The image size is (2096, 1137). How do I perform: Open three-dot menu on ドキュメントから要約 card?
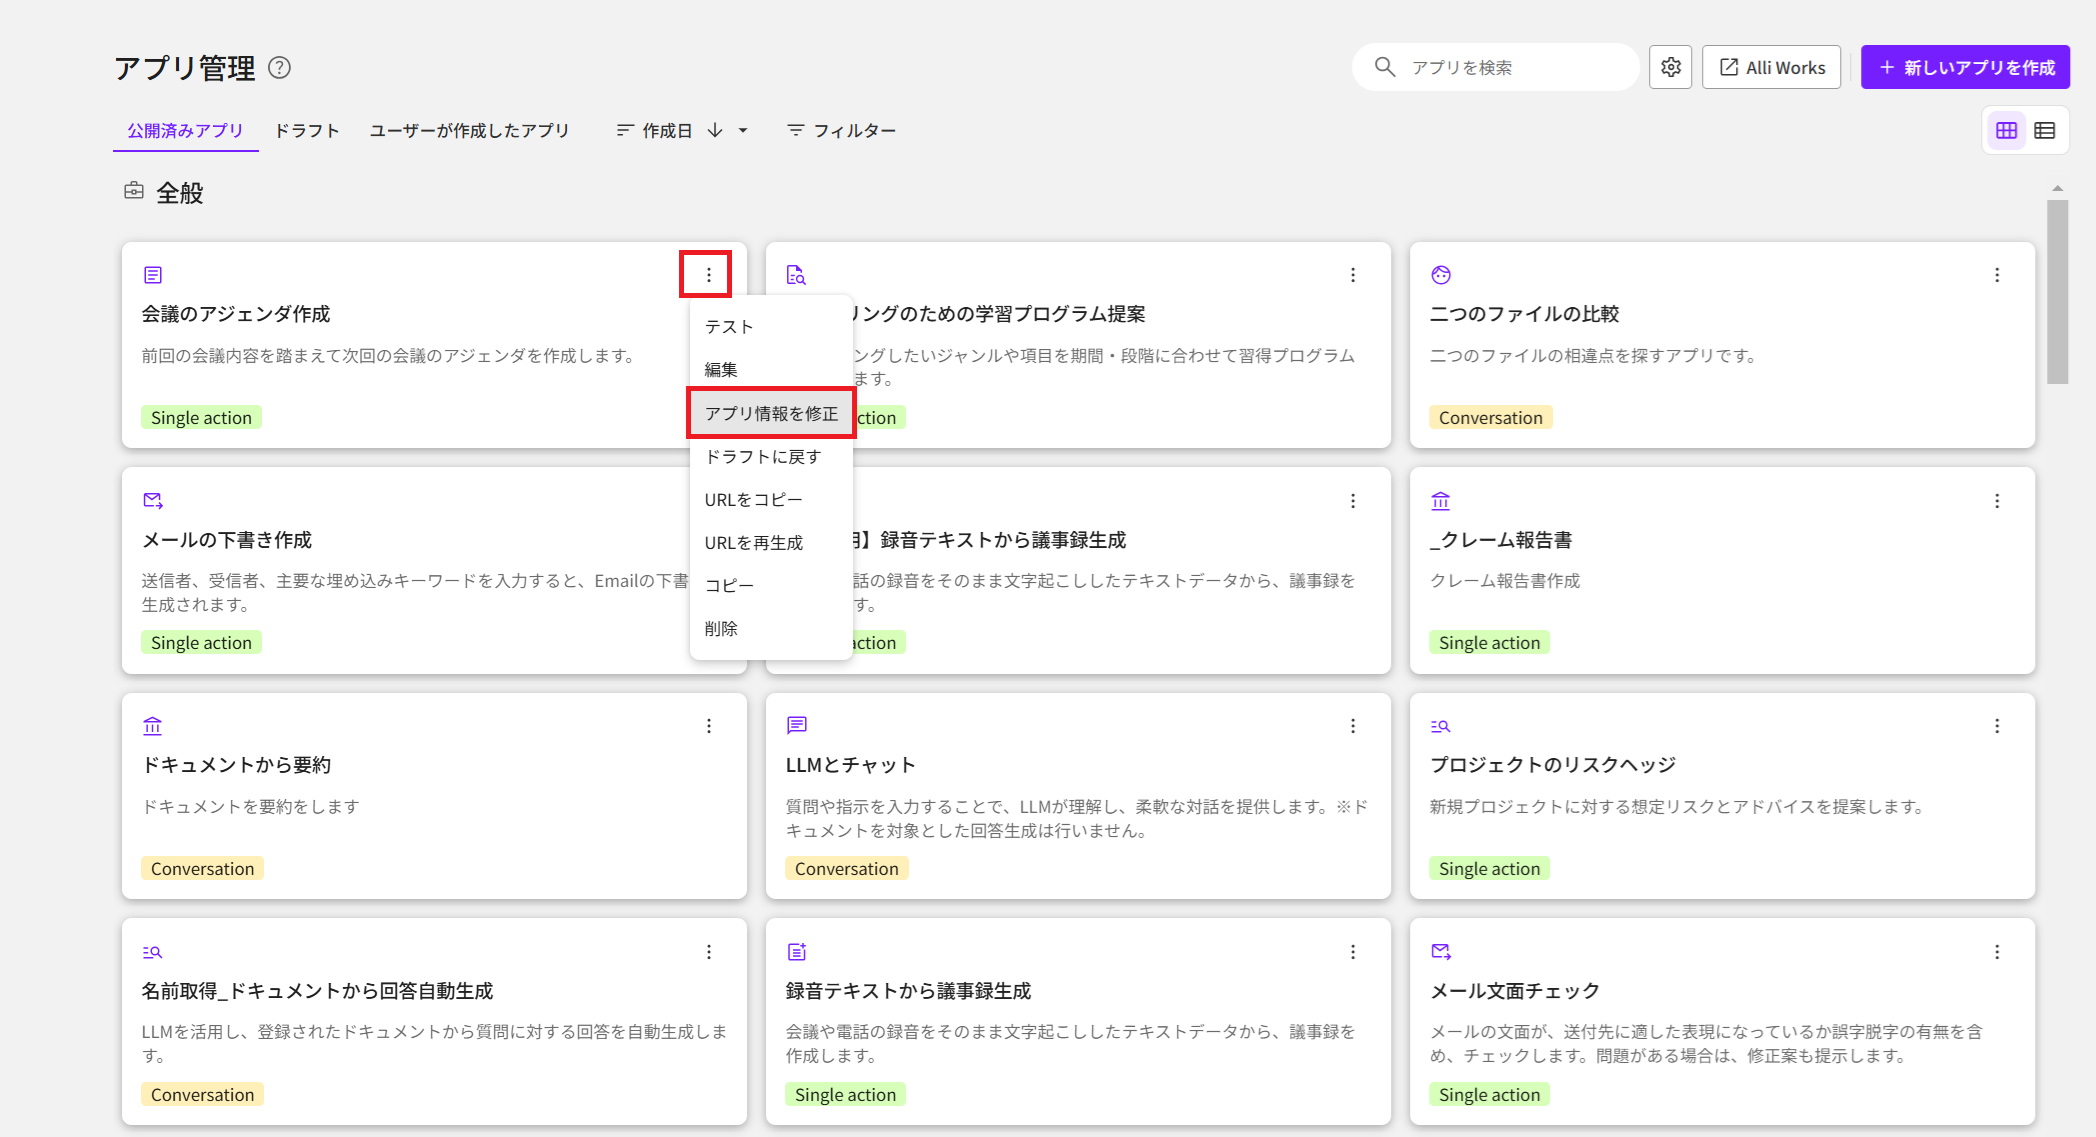[x=709, y=726]
